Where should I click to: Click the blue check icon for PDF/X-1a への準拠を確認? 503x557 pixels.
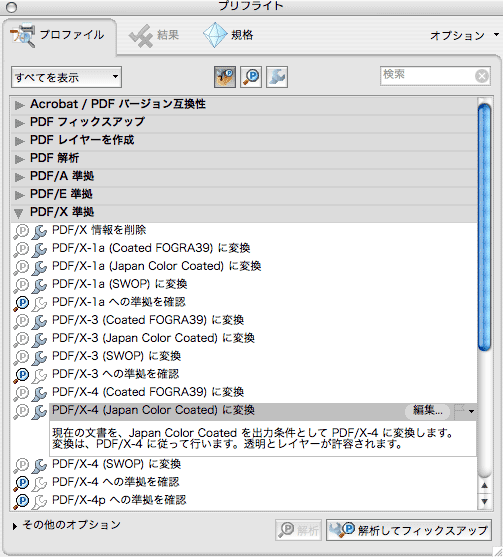click(22, 303)
